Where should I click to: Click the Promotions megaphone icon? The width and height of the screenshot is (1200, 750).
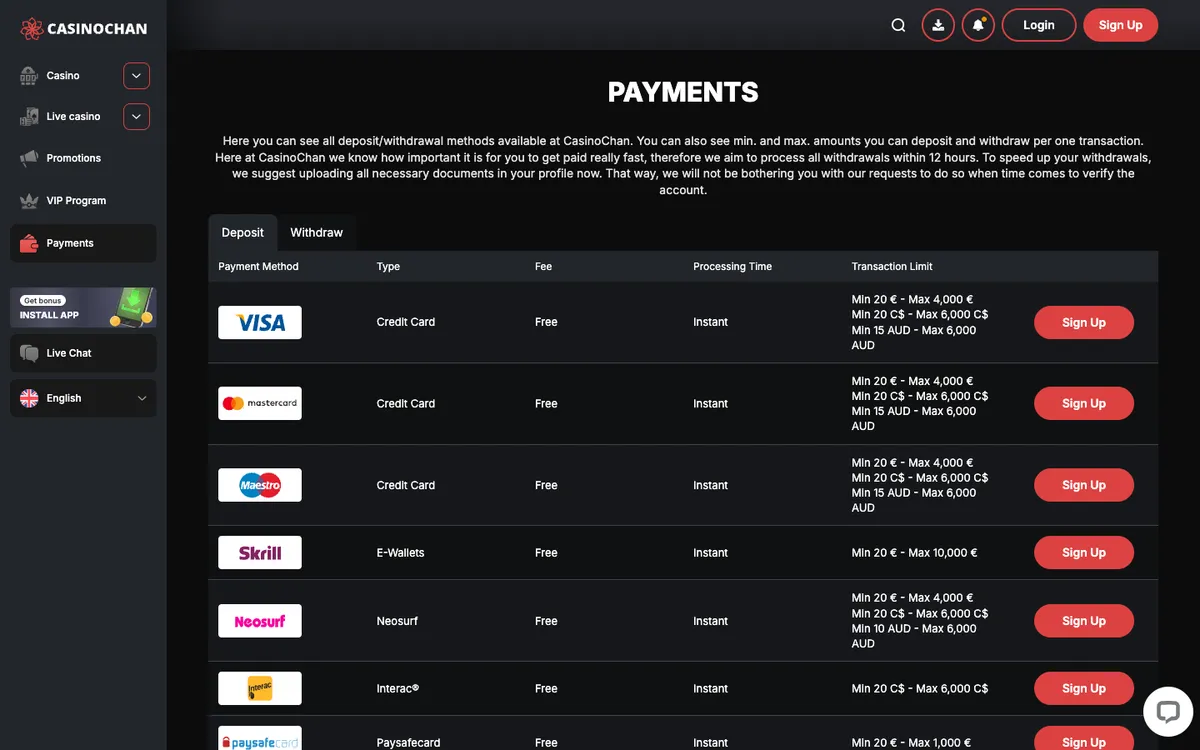(x=29, y=158)
